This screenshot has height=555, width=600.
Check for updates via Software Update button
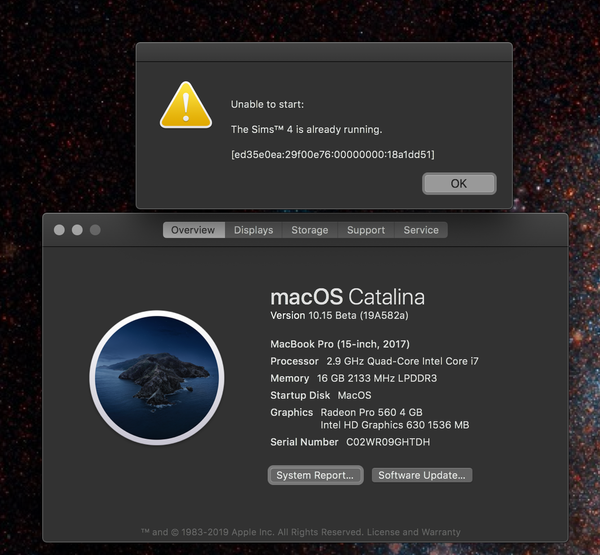point(421,475)
